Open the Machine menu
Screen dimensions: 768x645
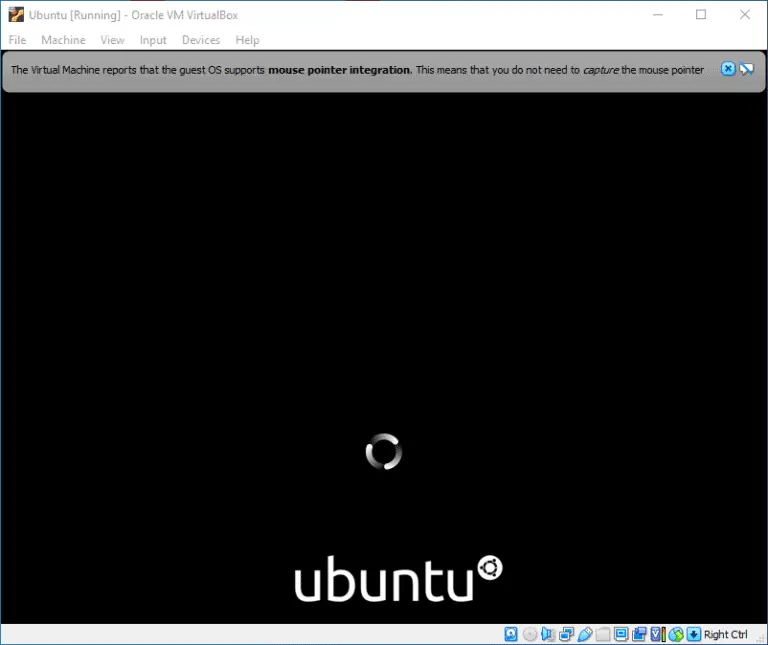[63, 40]
